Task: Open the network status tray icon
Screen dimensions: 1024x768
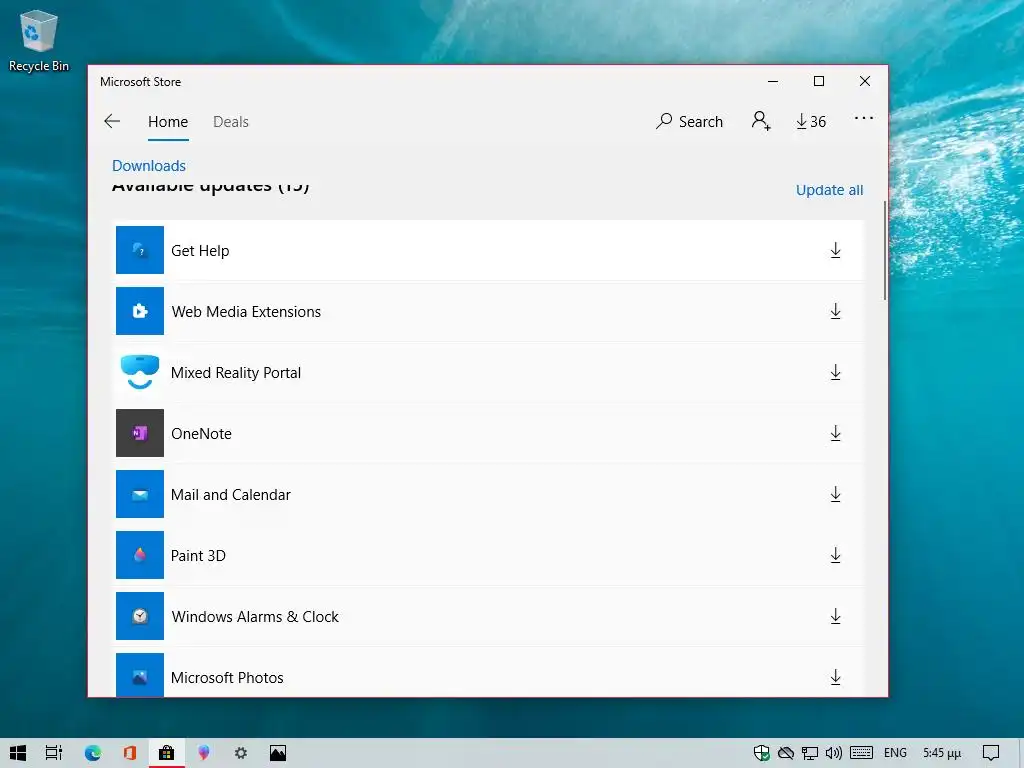Action: (810, 753)
